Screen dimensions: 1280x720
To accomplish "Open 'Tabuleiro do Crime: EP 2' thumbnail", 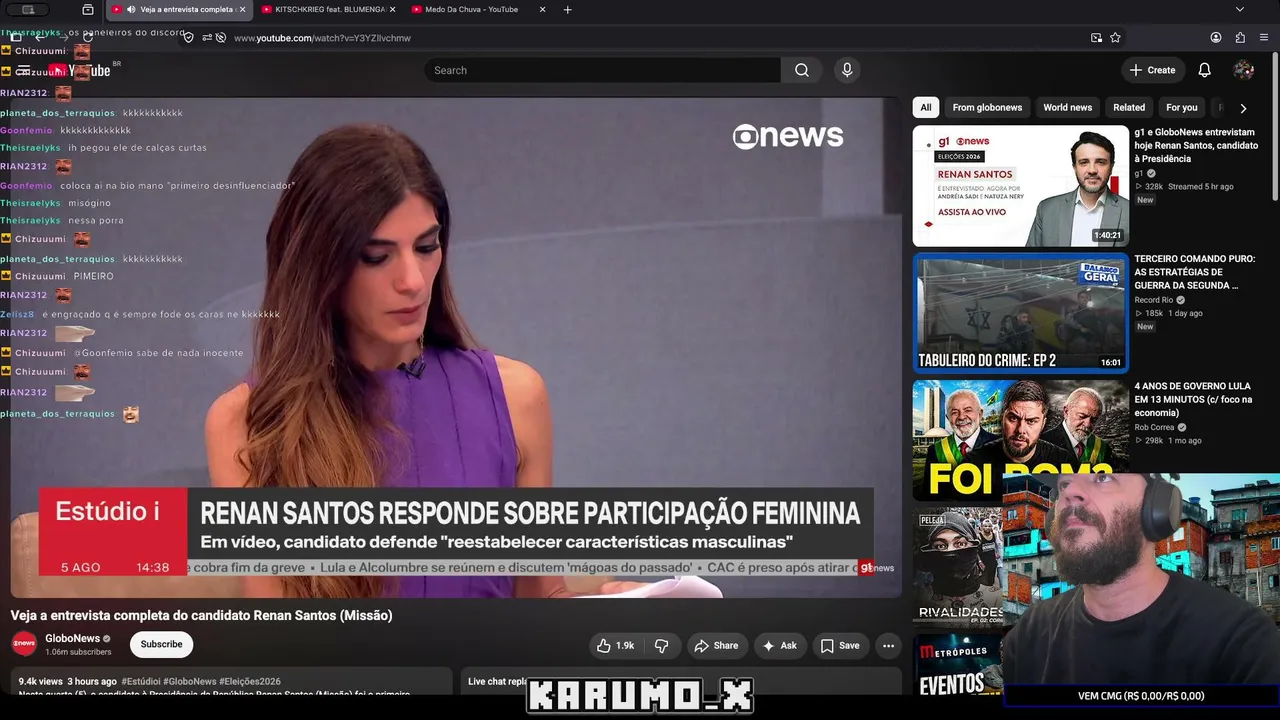I will [1020, 313].
